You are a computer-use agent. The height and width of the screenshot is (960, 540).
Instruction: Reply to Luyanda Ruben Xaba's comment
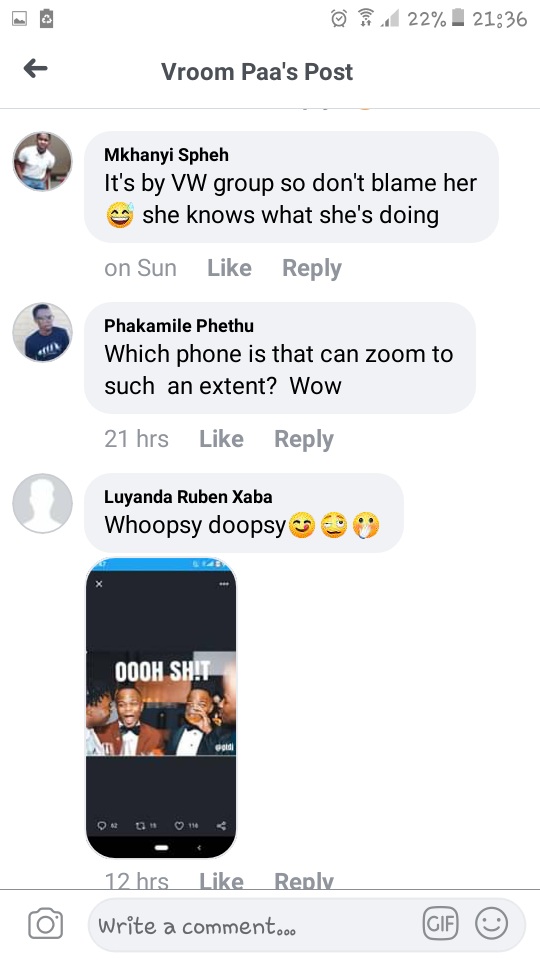click(x=304, y=880)
